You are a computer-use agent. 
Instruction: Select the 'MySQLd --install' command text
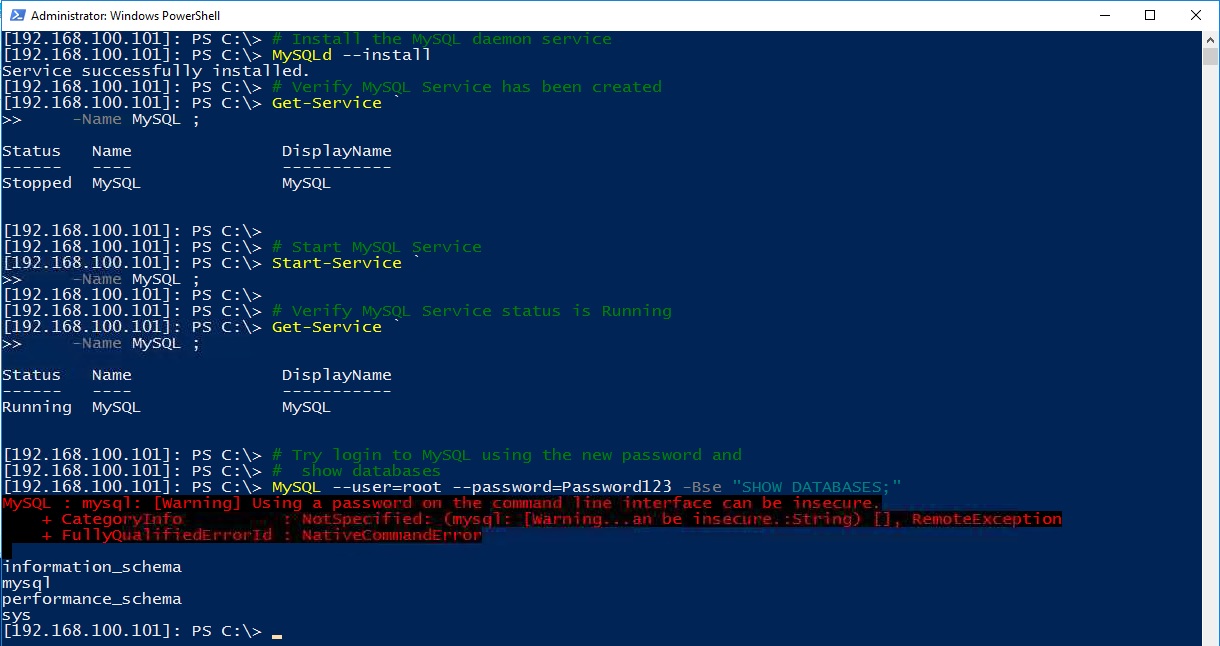351,55
